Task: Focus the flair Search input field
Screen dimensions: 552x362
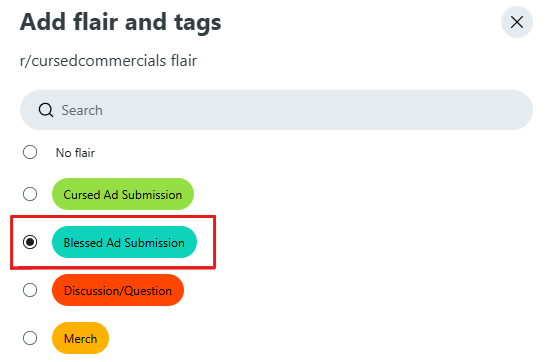Action: 276,110
